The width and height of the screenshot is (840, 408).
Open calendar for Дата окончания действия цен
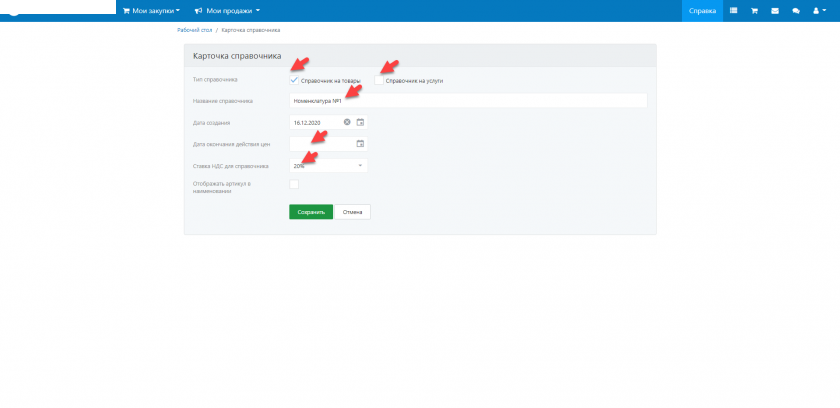[361, 144]
